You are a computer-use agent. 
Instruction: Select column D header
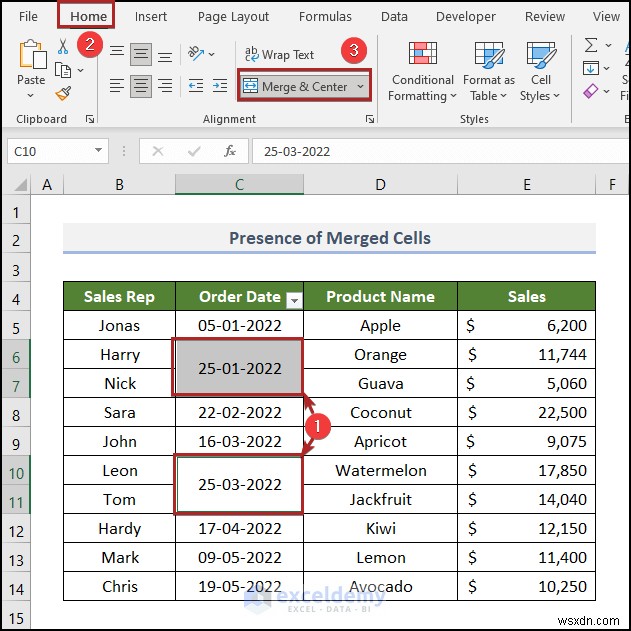pyautogui.click(x=380, y=185)
